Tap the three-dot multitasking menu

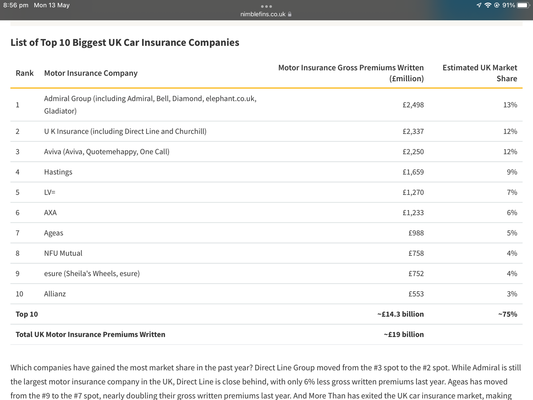[266, 6]
